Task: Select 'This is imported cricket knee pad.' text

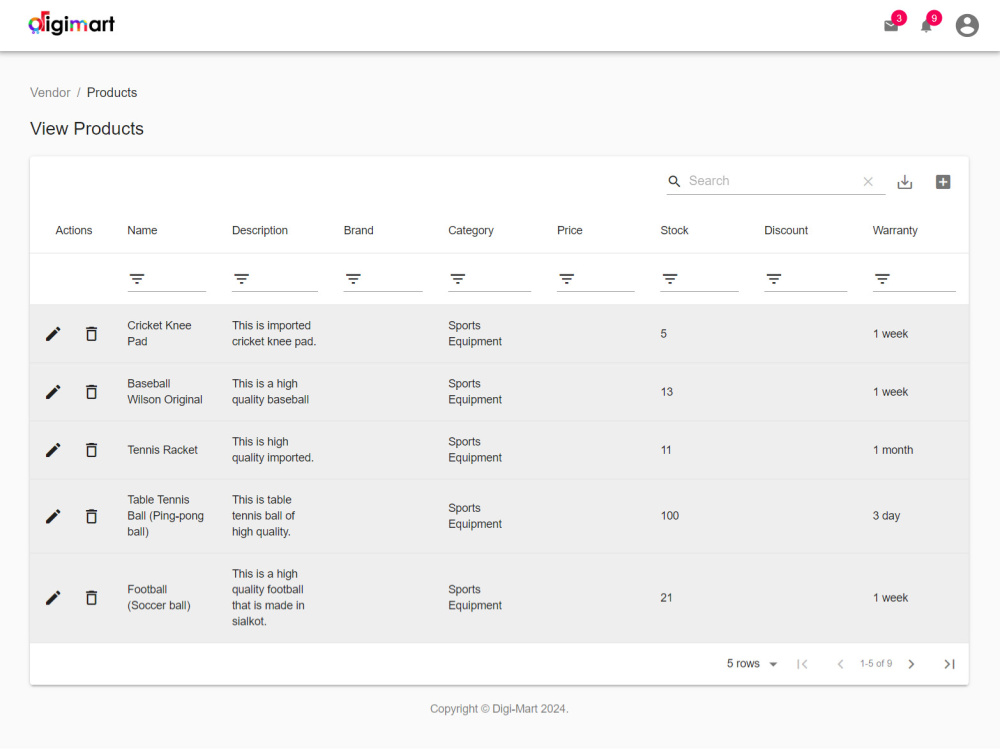Action: [274, 334]
